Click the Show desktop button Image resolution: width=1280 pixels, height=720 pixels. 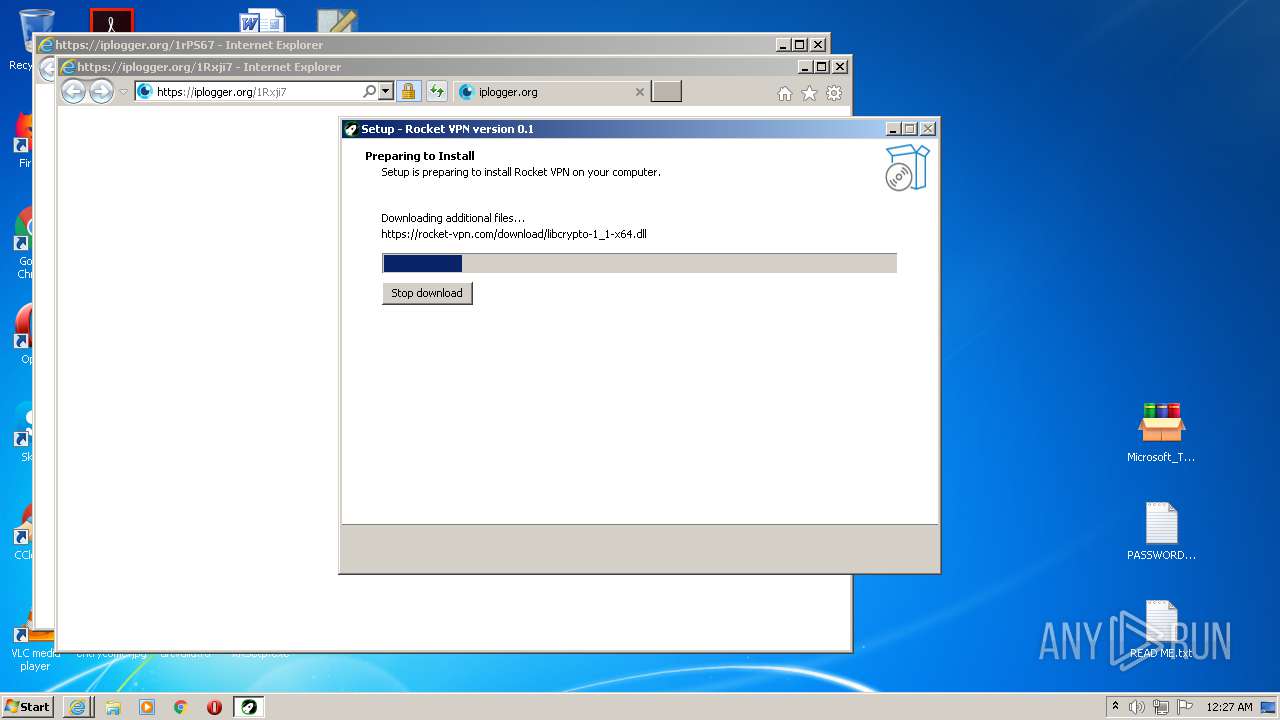click(1270, 707)
